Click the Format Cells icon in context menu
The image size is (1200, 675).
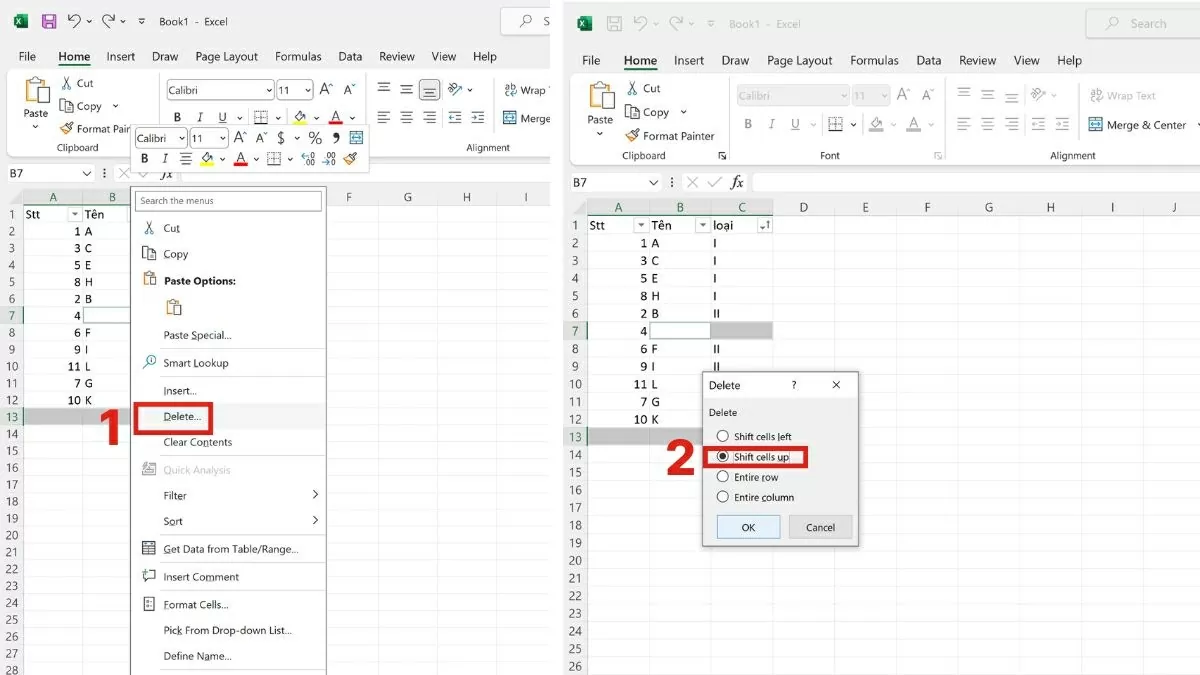click(x=150, y=605)
